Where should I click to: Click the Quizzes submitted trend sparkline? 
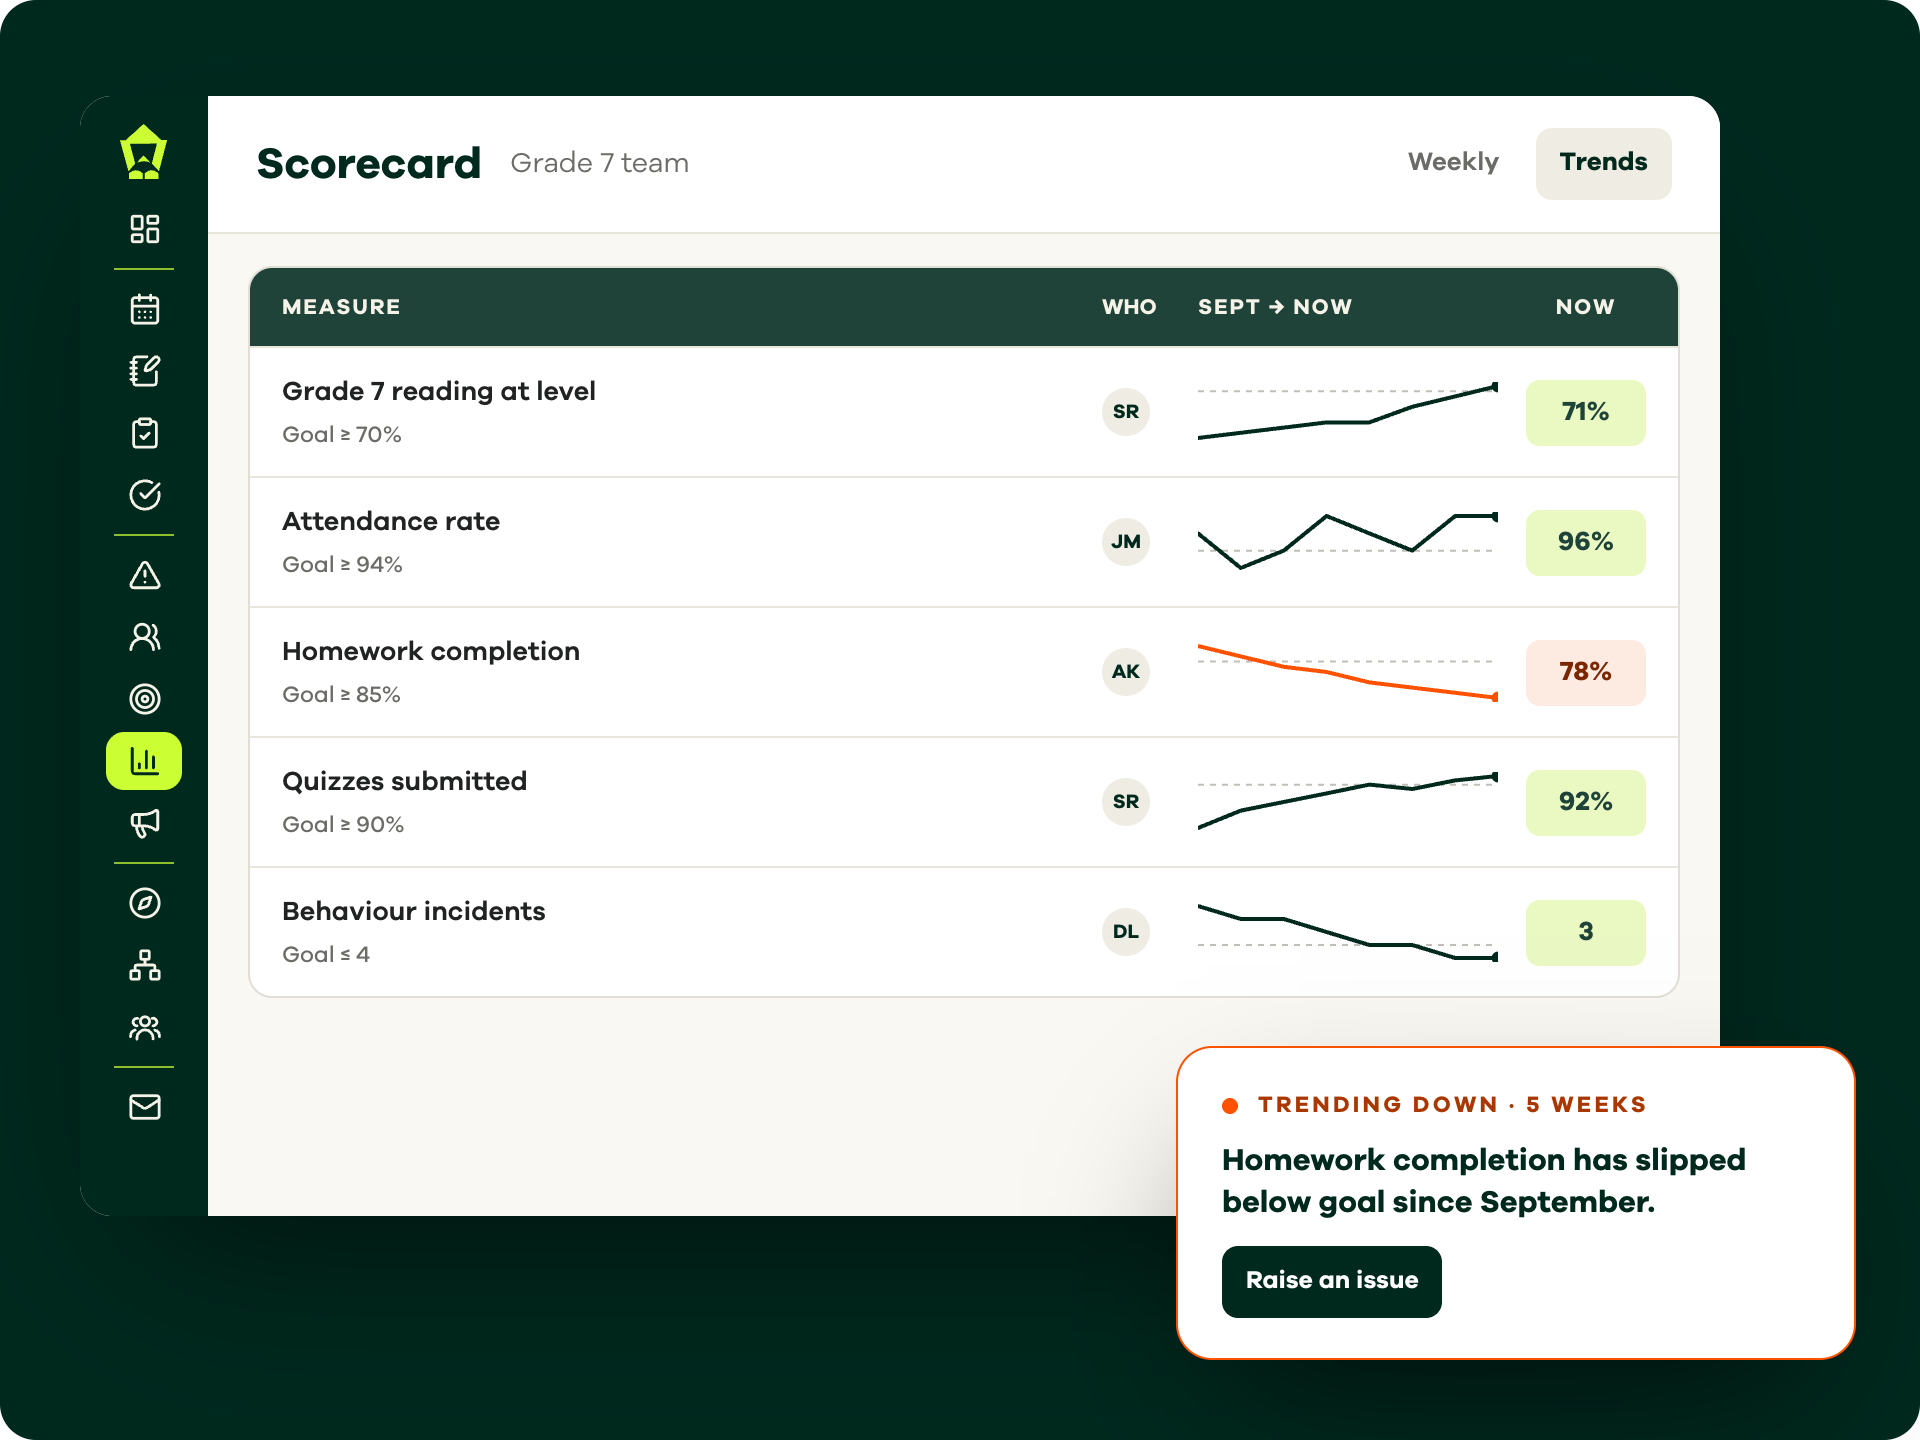point(1347,801)
